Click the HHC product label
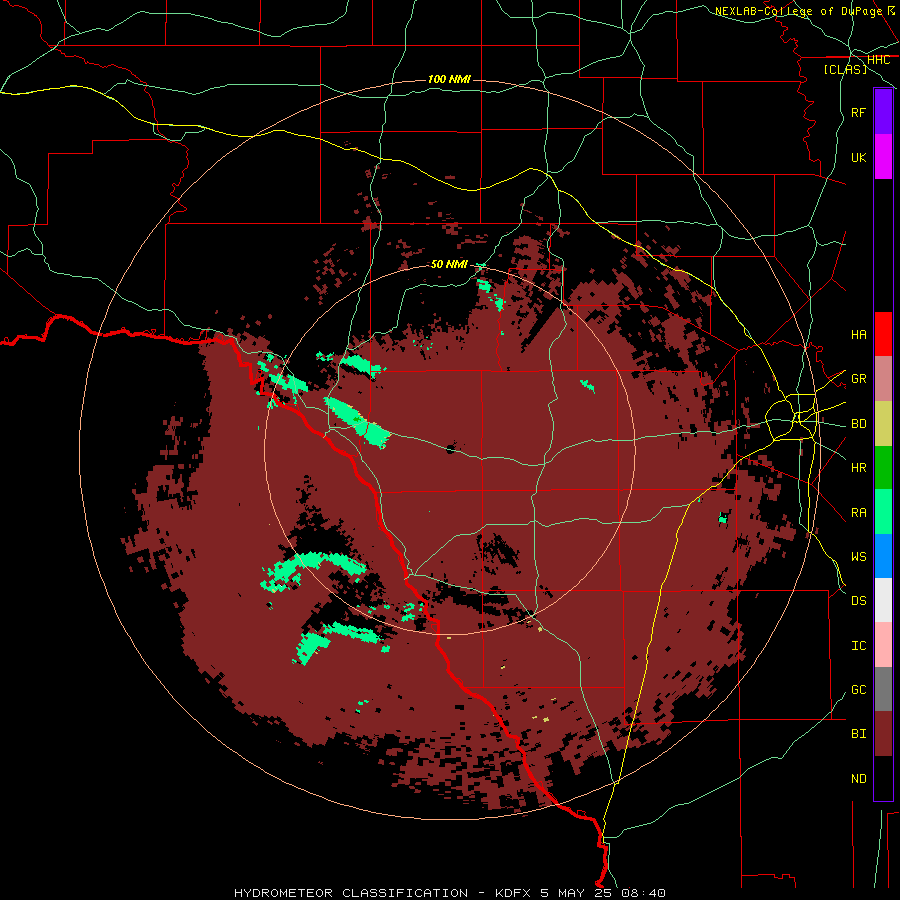Viewport: 900px width, 900px height. click(x=878, y=60)
